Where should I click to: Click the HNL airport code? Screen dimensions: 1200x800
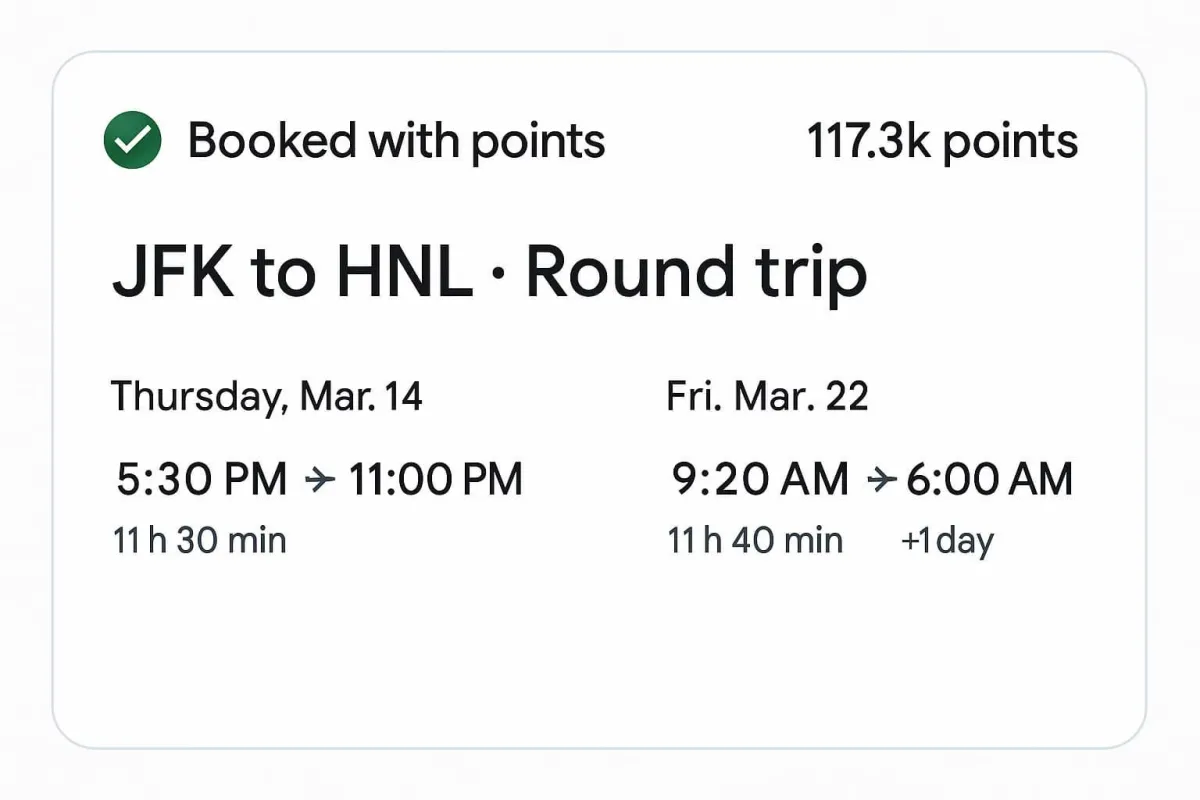[x=405, y=273]
